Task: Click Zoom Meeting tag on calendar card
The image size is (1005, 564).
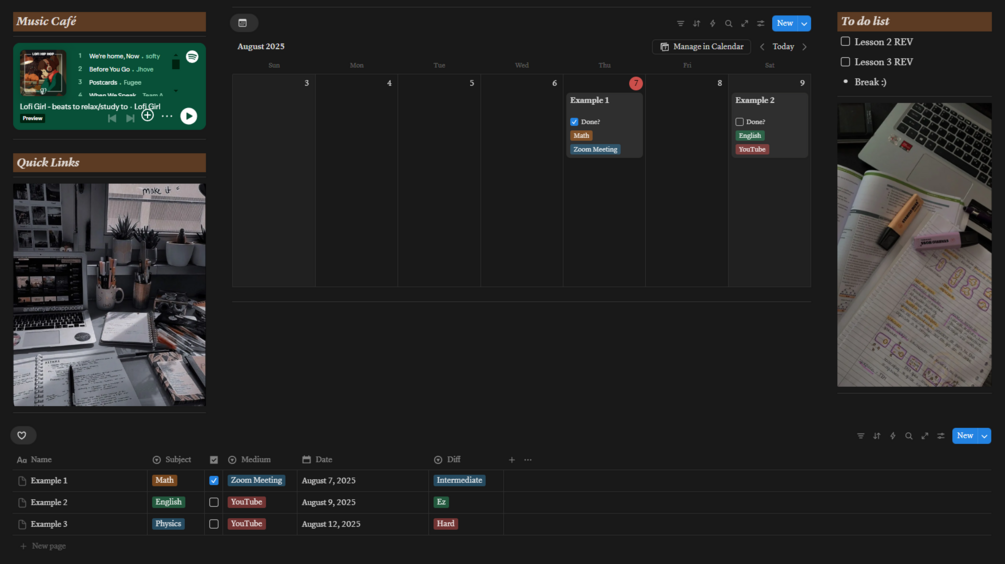Action: click(595, 149)
